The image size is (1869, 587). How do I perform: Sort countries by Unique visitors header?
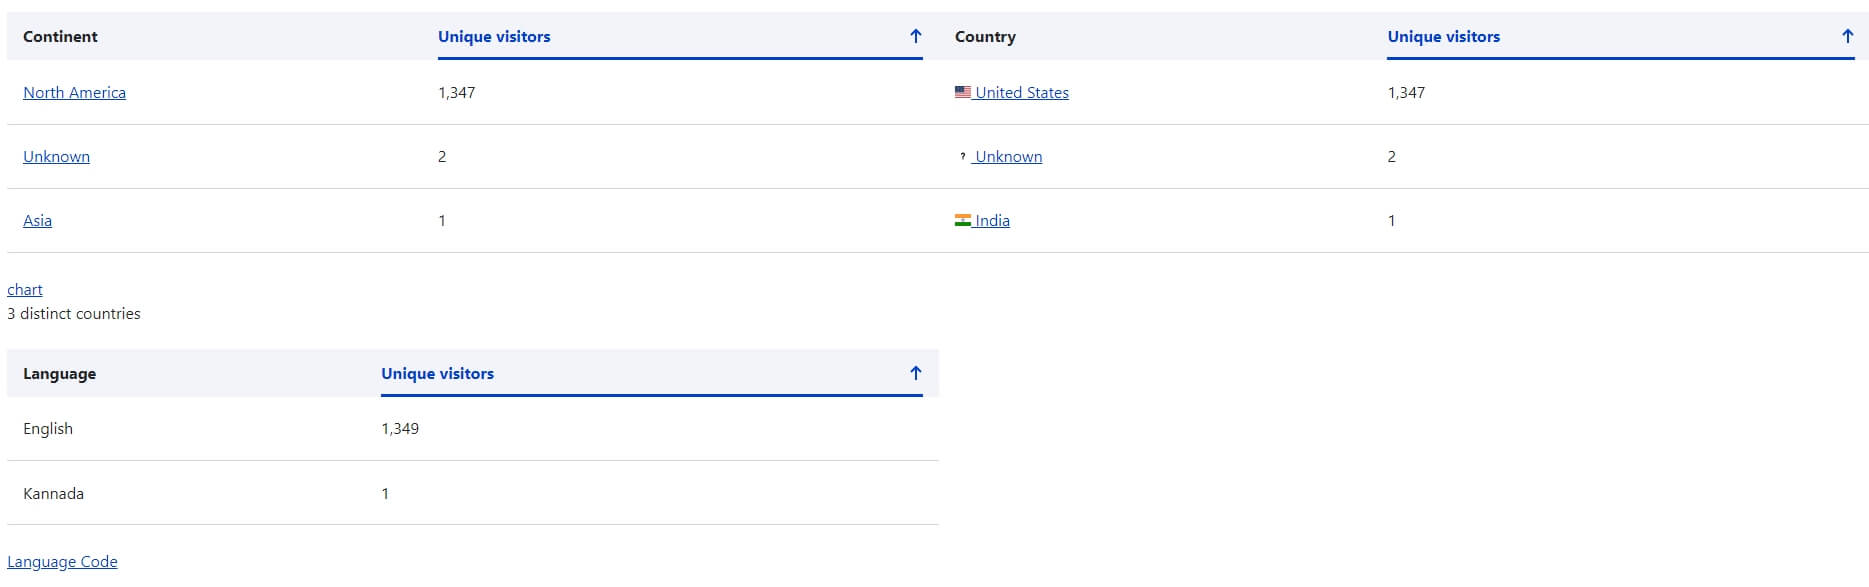click(x=1443, y=37)
